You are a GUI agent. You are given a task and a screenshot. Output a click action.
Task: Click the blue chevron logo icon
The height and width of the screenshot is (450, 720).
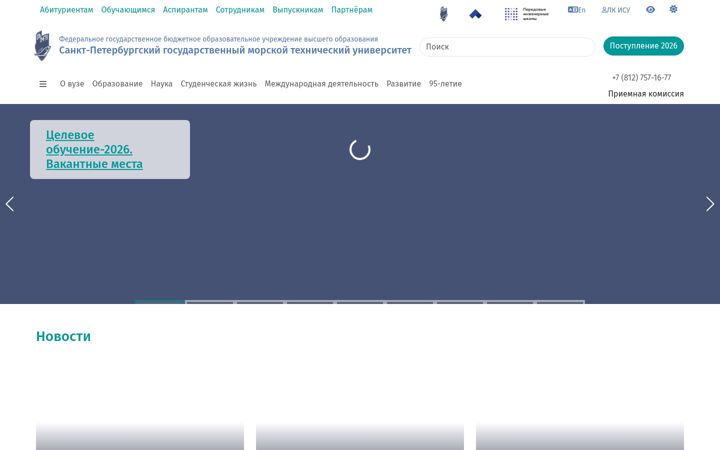475,14
